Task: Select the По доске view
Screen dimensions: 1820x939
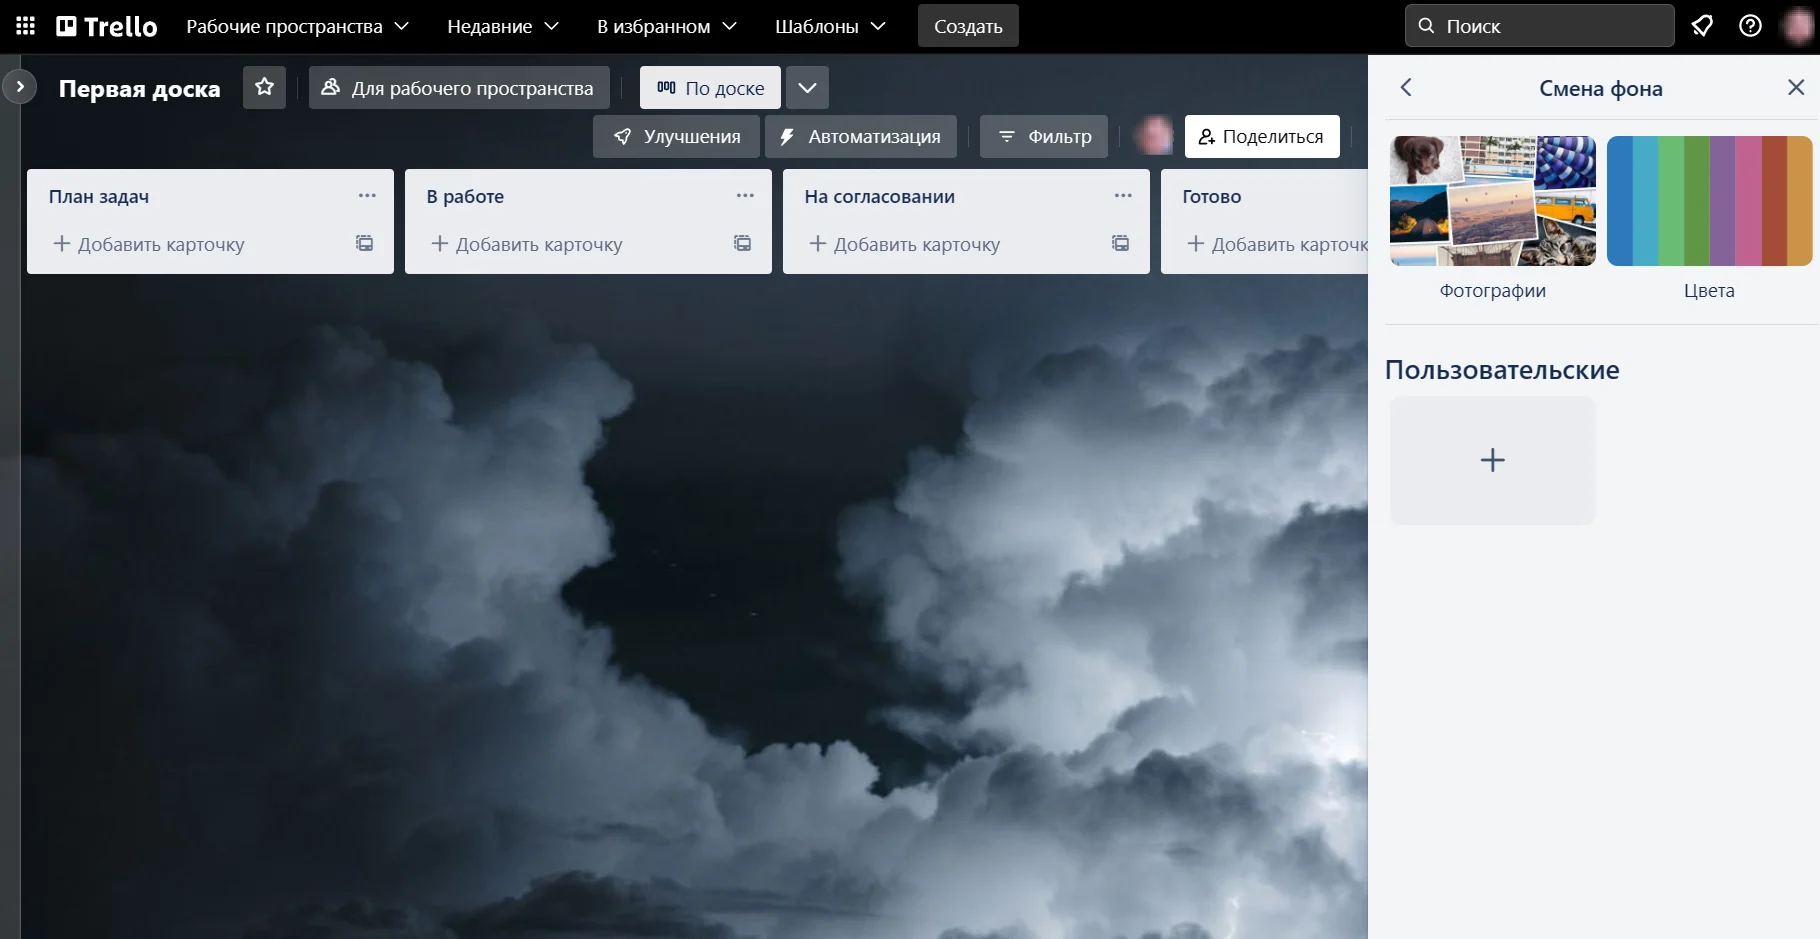Action: [x=710, y=88]
